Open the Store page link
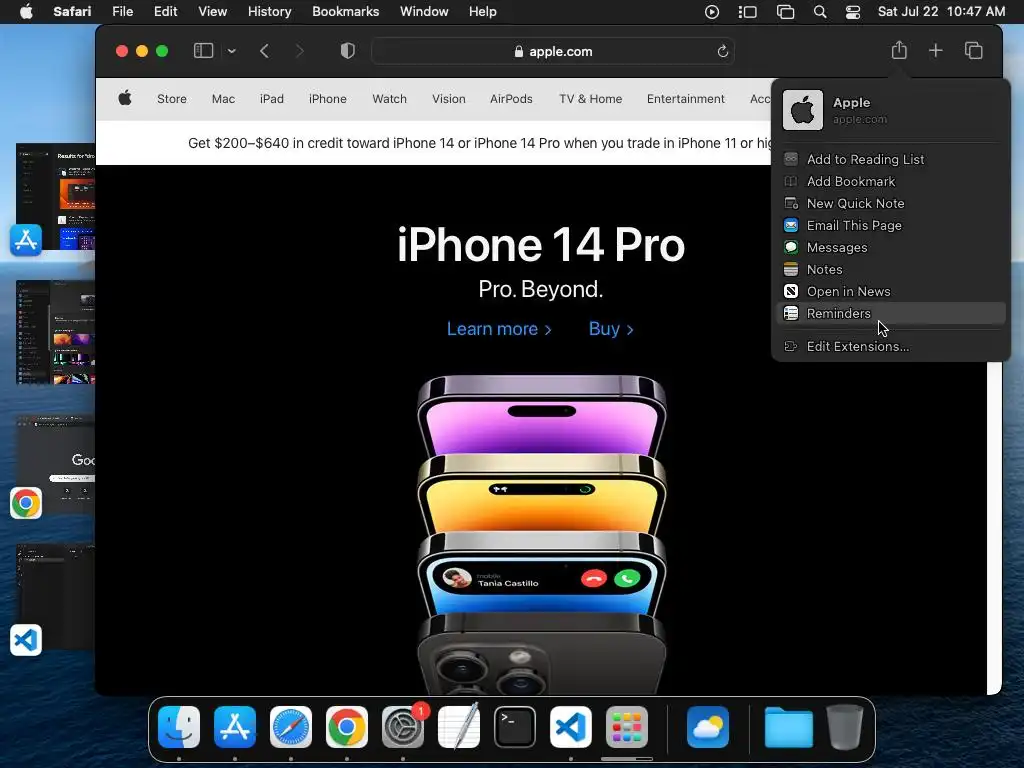The image size is (1024, 768). pos(172,99)
